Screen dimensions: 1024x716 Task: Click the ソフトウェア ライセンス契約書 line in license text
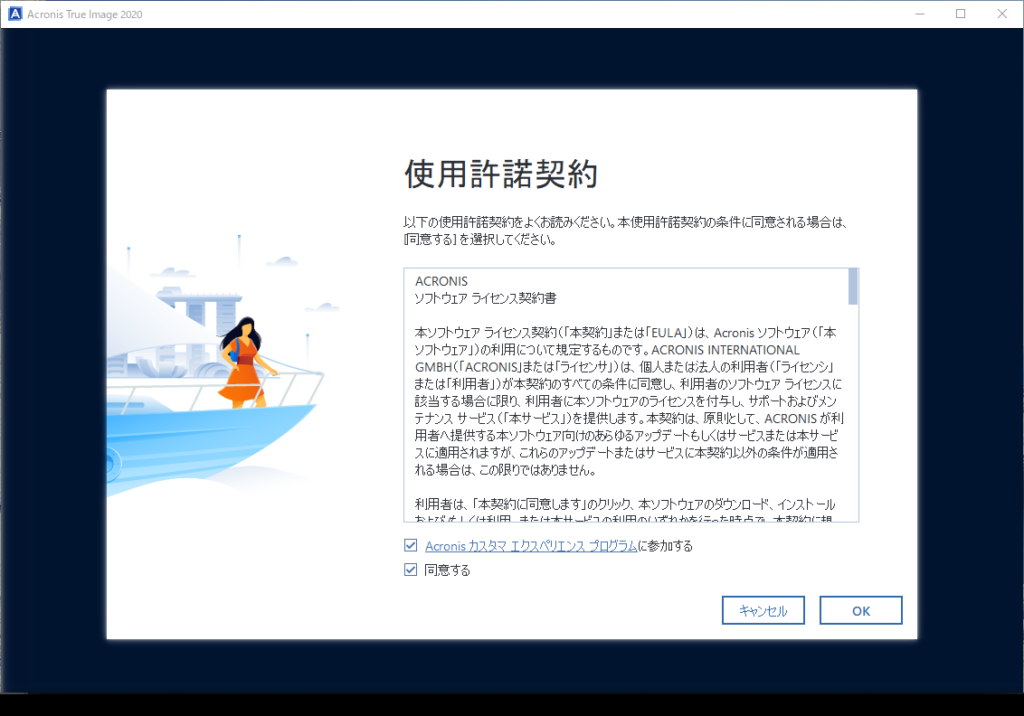[x=485, y=299]
